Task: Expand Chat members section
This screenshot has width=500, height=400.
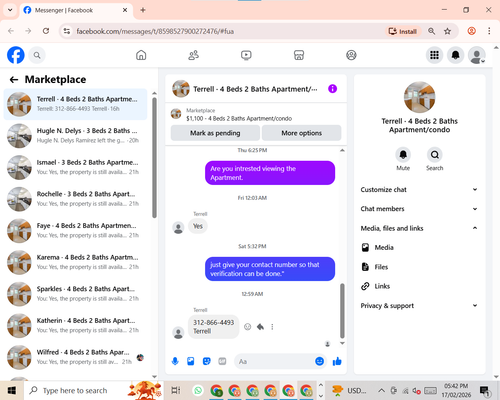Action: [x=419, y=209]
